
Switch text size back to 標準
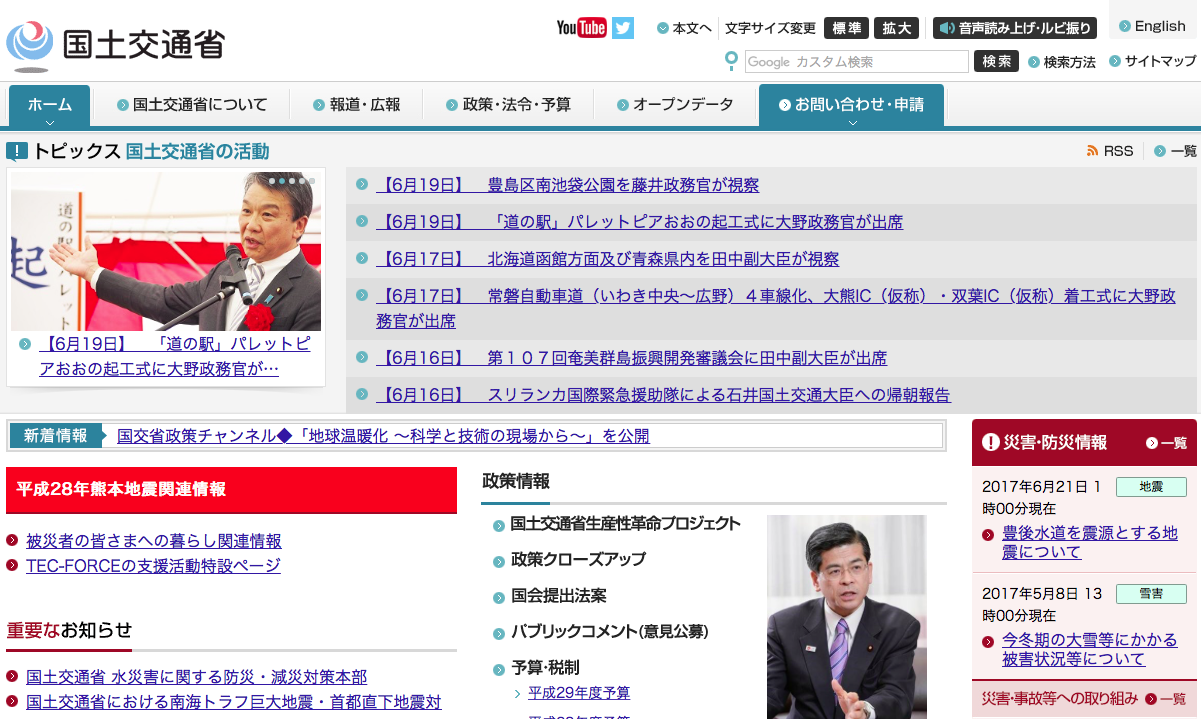(846, 28)
